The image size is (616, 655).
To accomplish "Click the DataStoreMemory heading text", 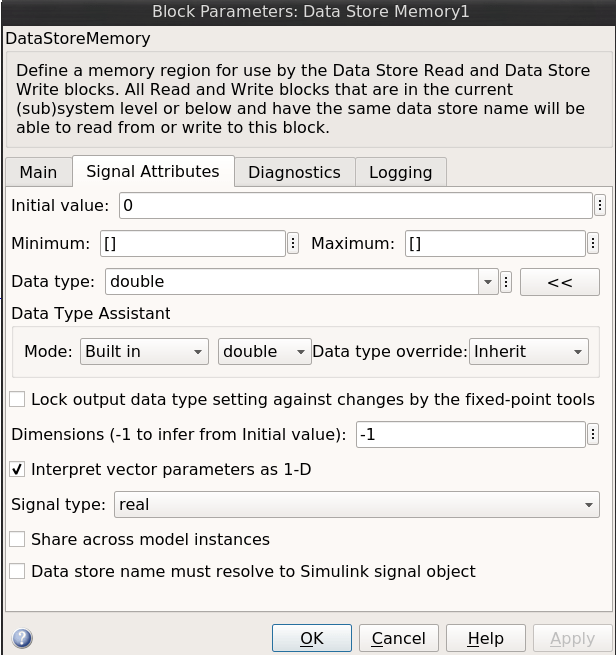I will pos(78,38).
